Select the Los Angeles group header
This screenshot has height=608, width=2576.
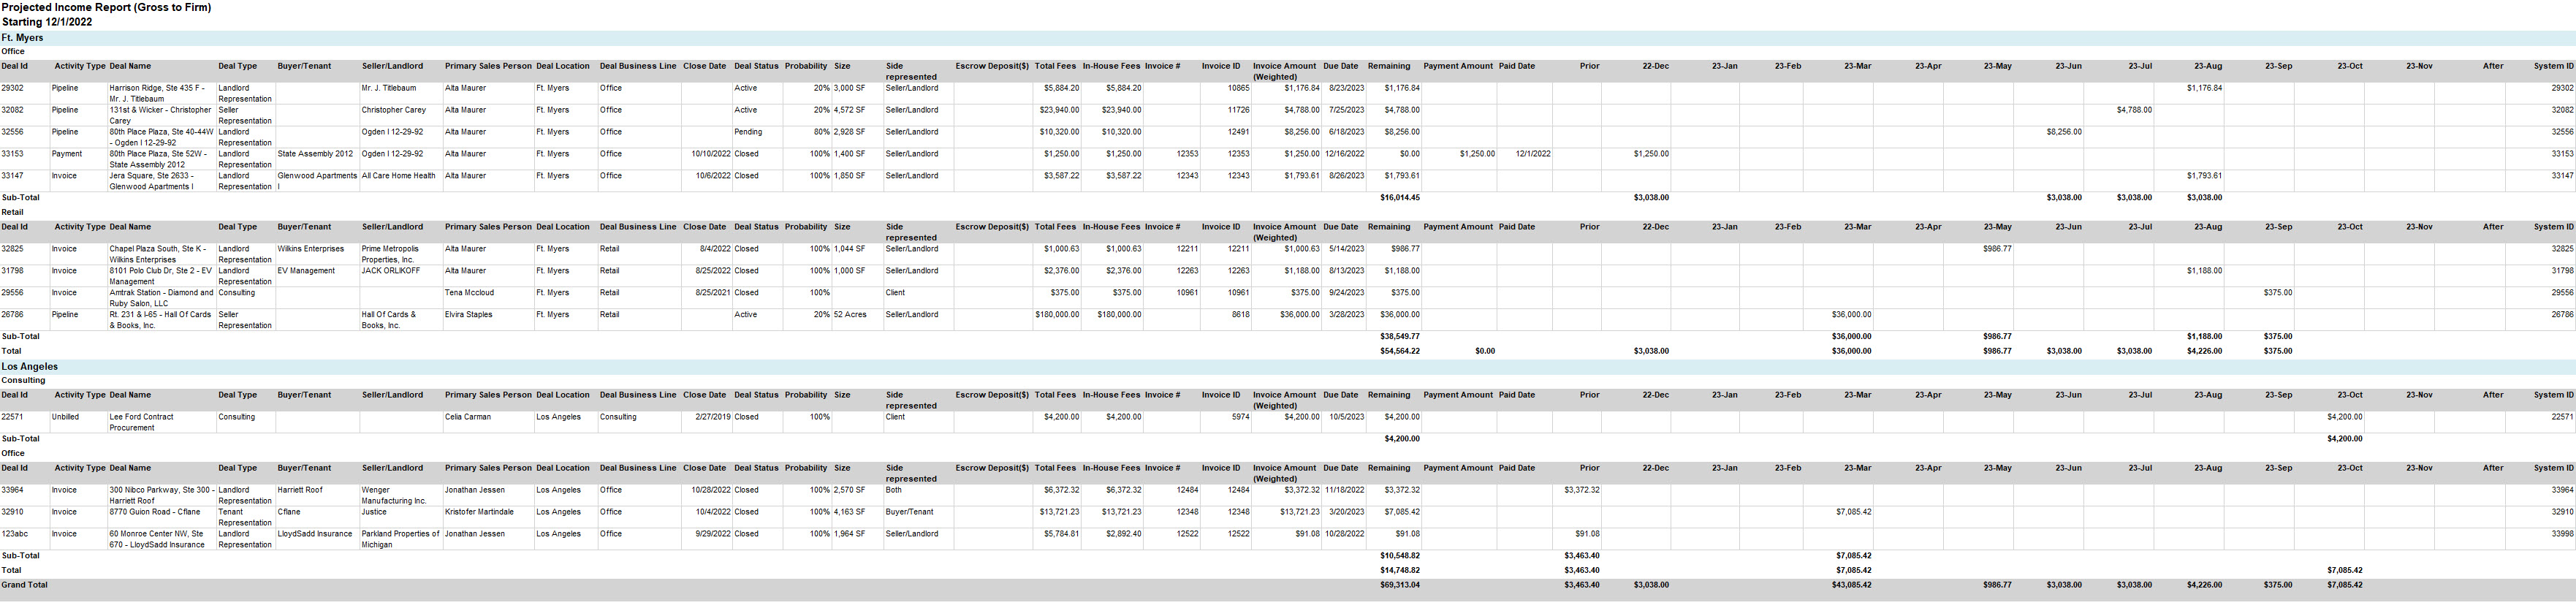(x=30, y=367)
